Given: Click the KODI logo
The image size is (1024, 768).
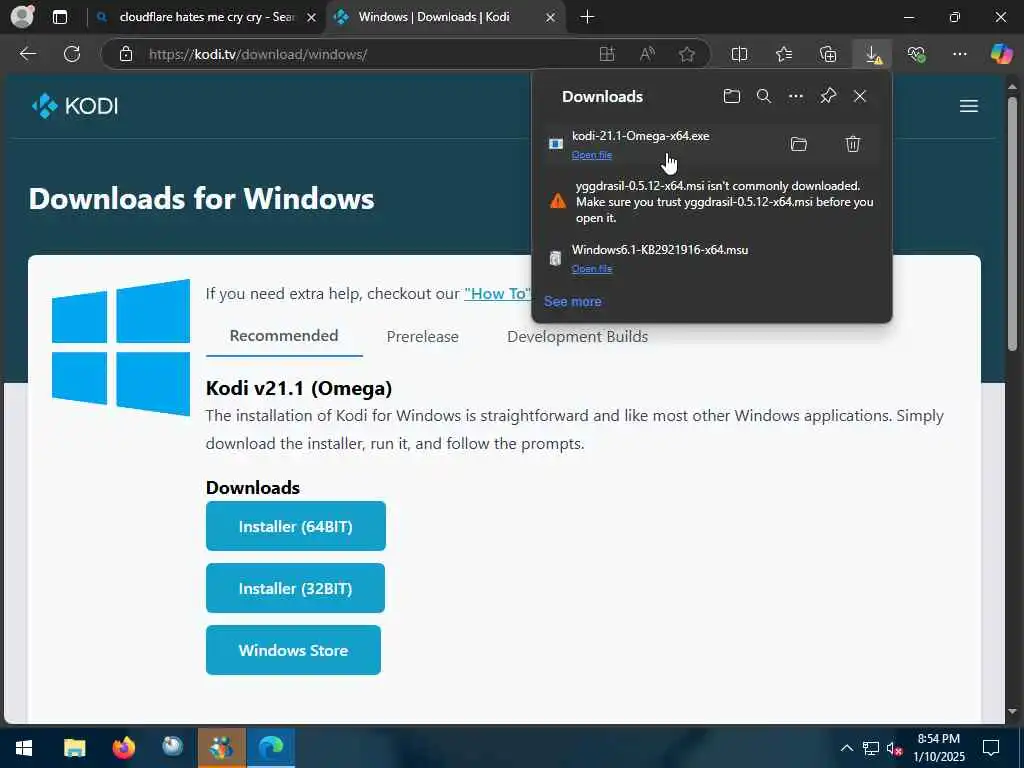Looking at the screenshot, I should coord(74,106).
